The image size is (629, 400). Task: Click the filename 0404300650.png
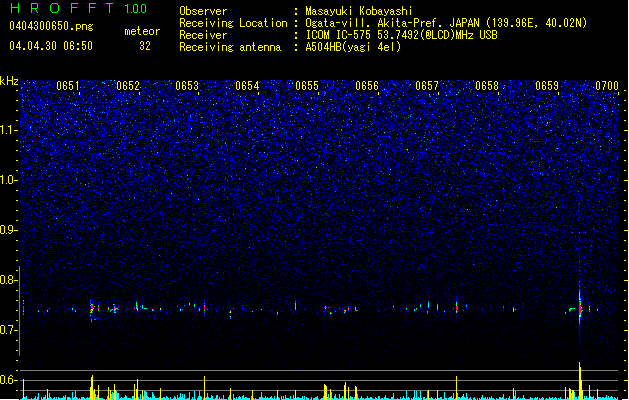pos(51,26)
